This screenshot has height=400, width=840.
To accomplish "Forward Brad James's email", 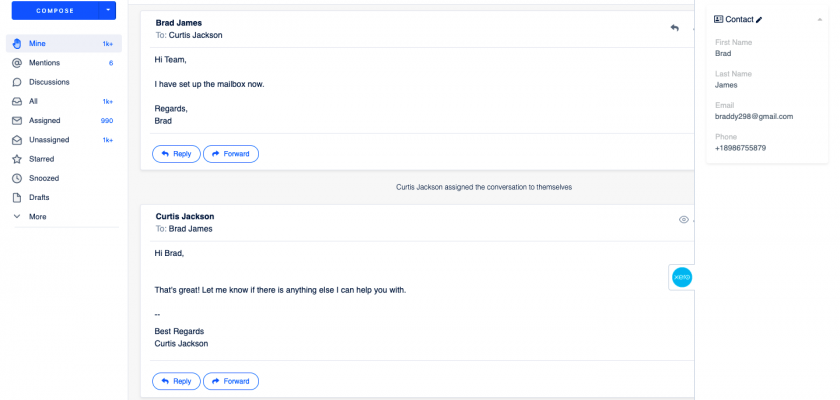I will [231, 154].
